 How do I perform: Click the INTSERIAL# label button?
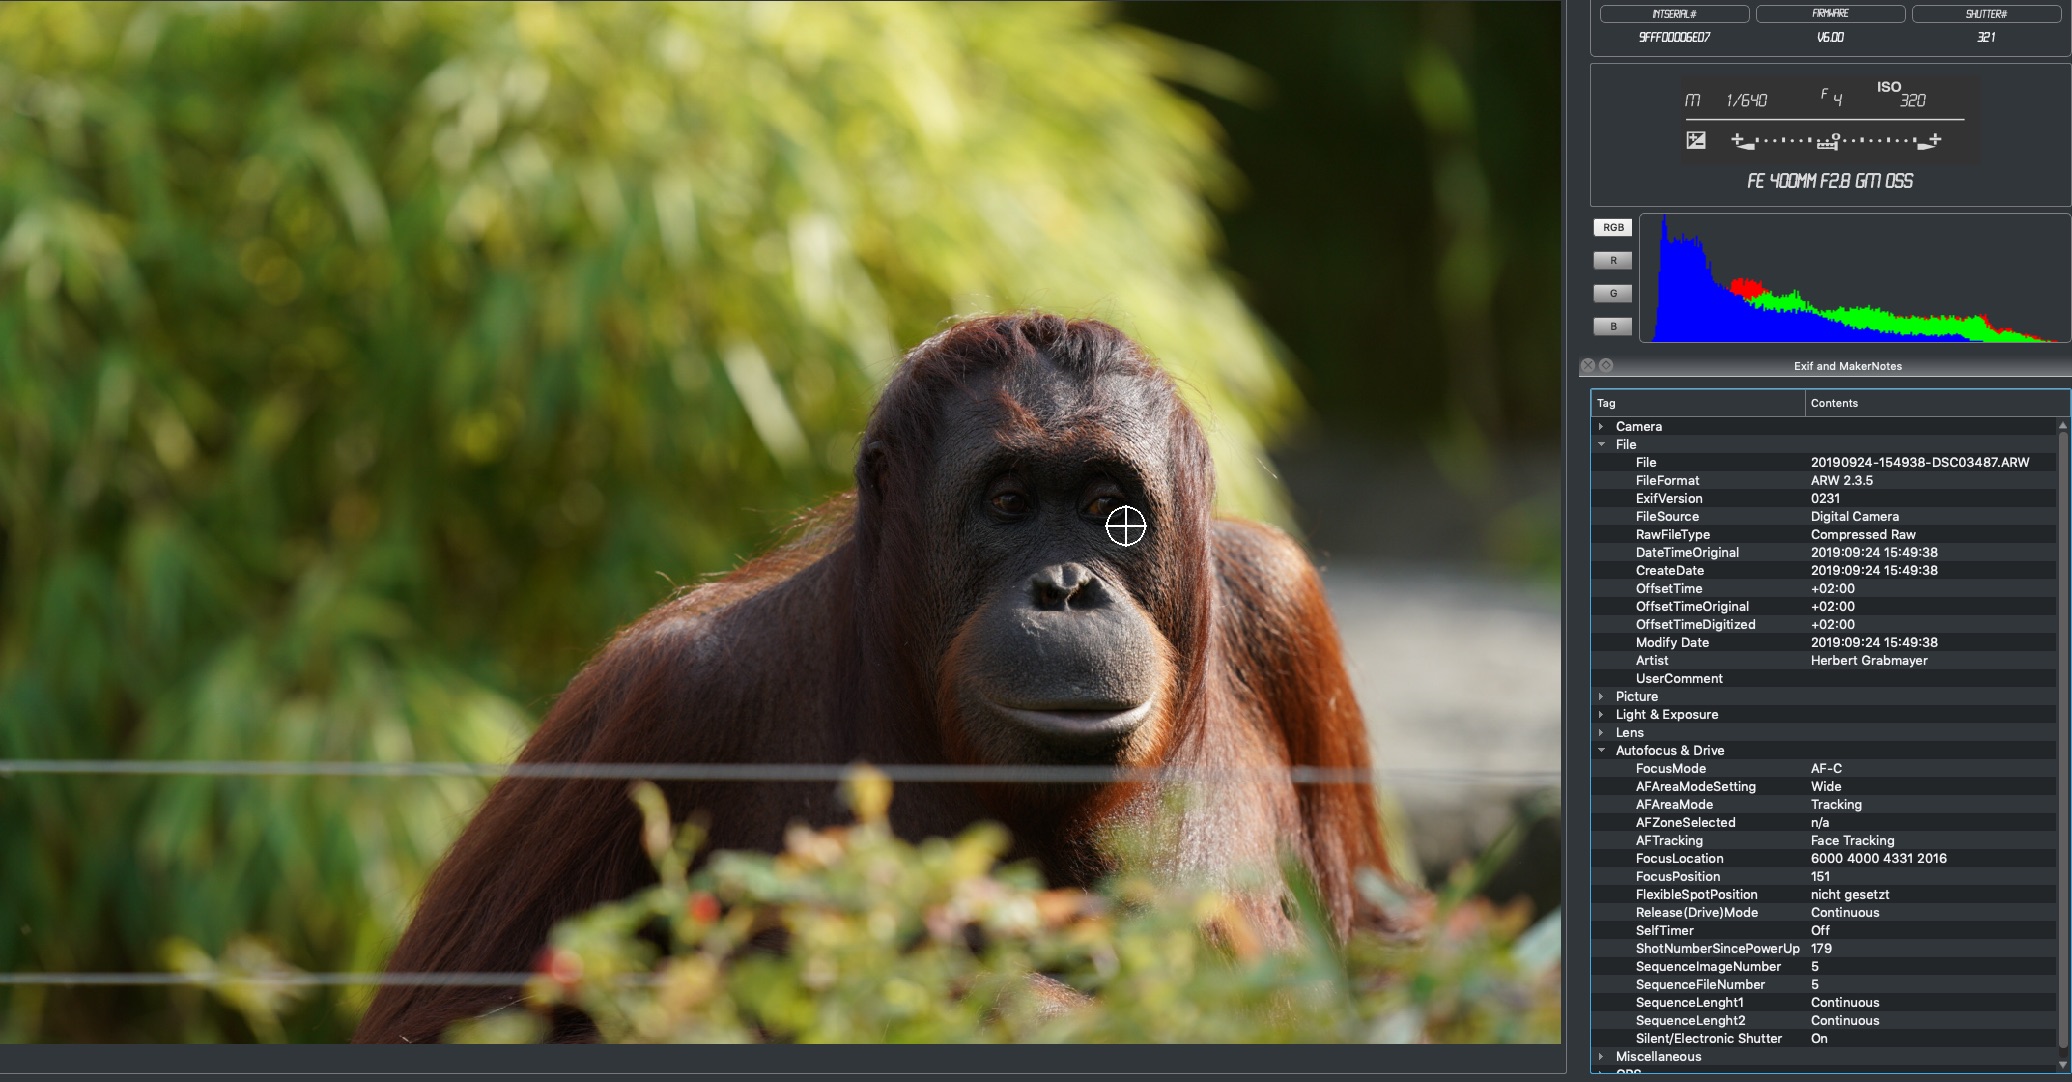pyautogui.click(x=1674, y=14)
